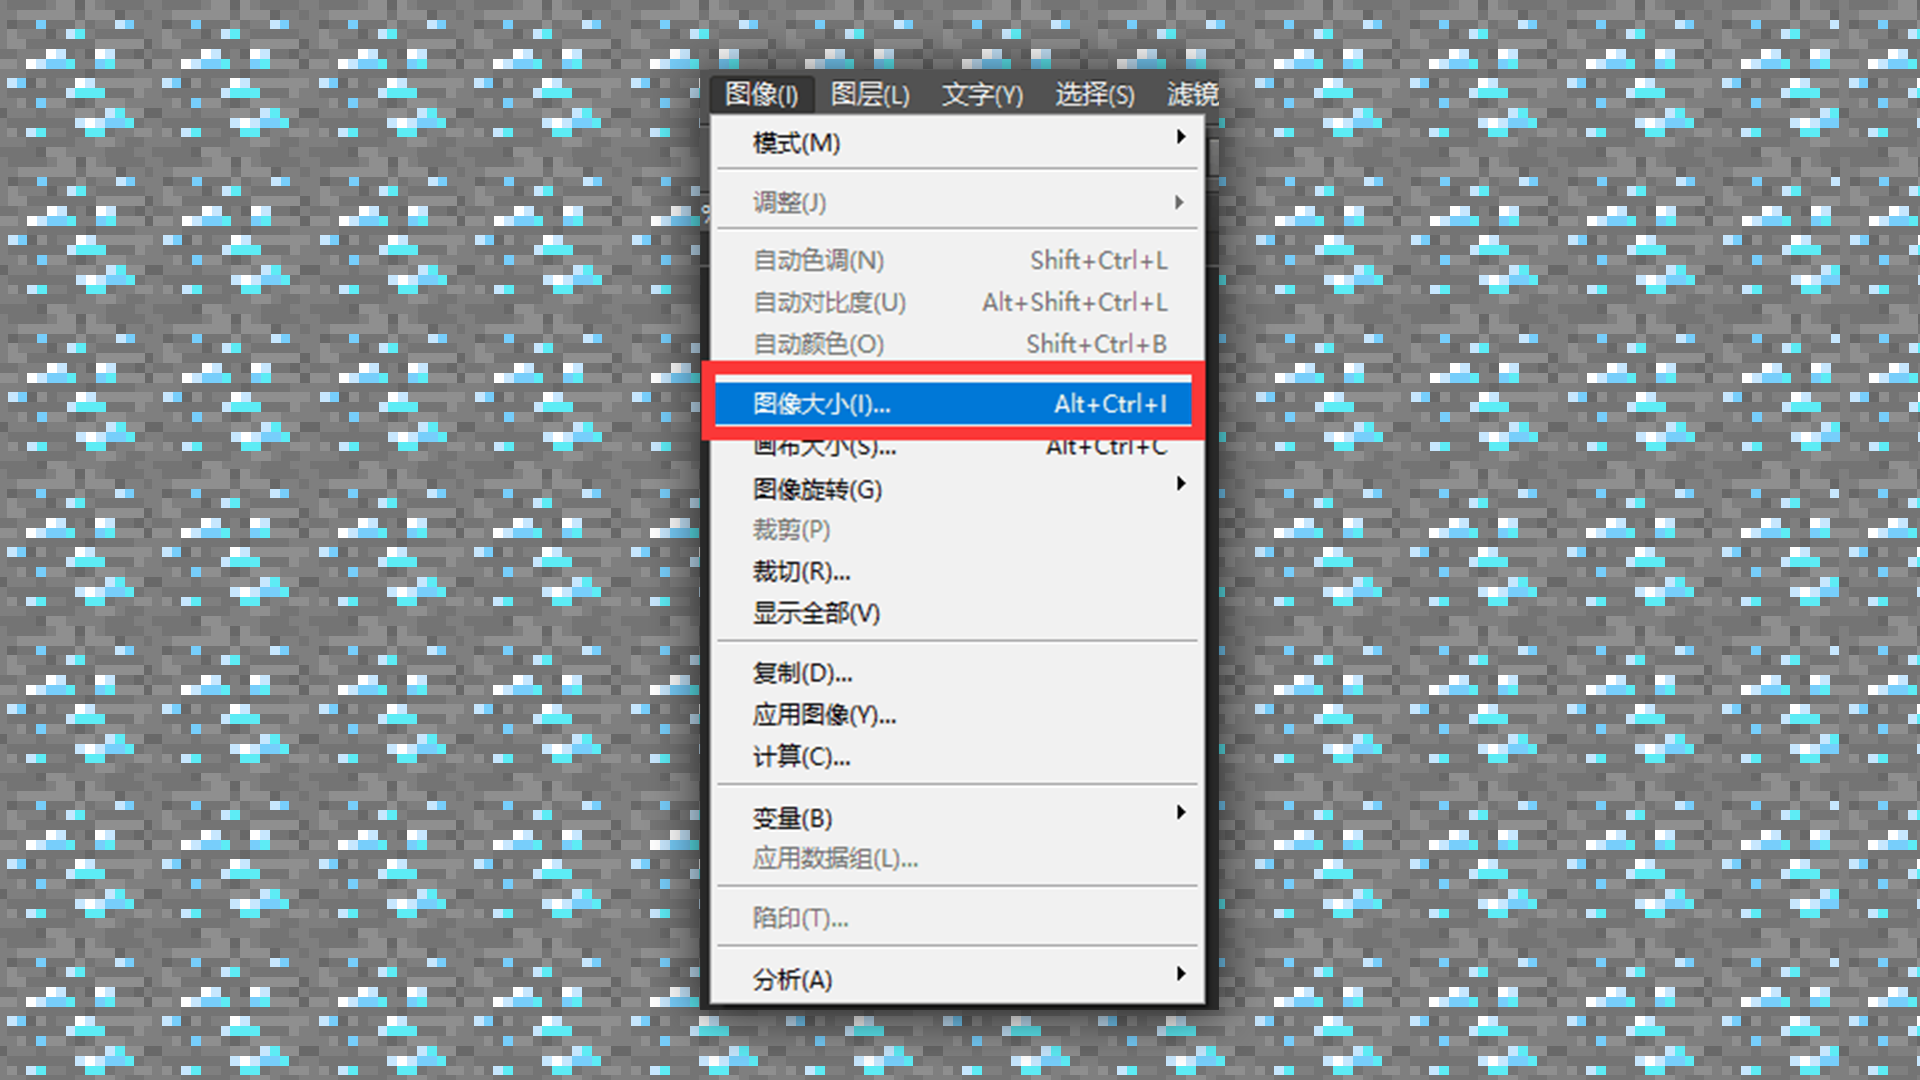Select 图像旋转(G) menu entry
Screen dimensions: 1920x1080
click(954, 489)
